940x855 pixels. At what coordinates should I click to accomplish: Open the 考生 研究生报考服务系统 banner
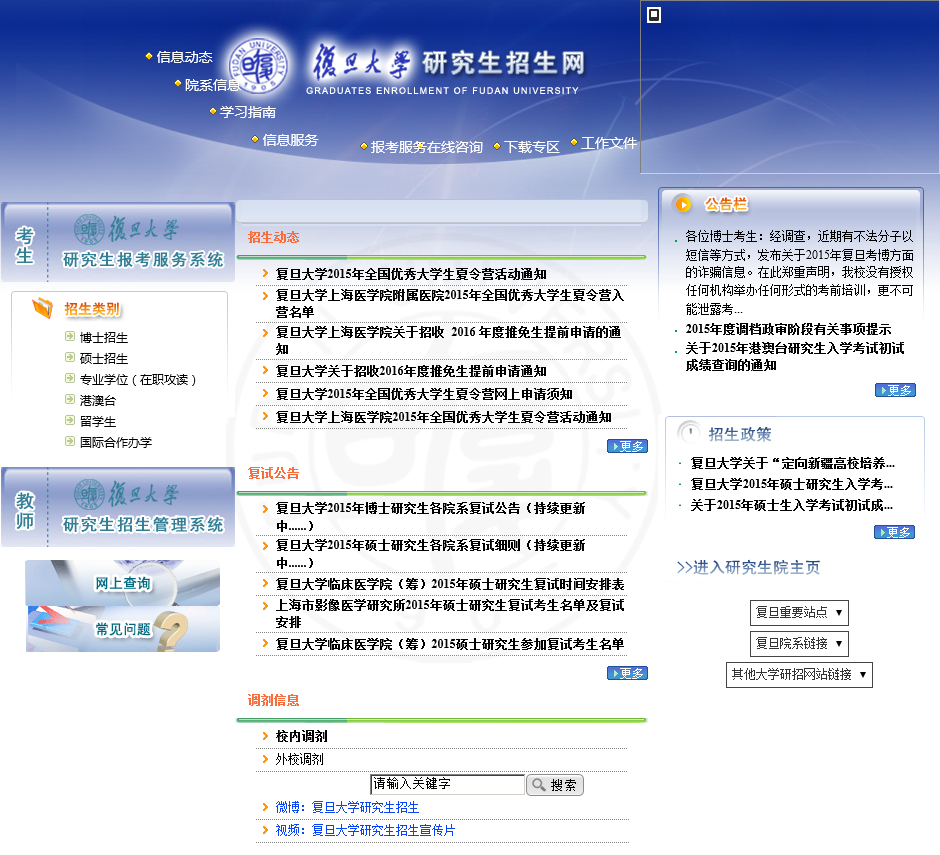click(x=118, y=242)
